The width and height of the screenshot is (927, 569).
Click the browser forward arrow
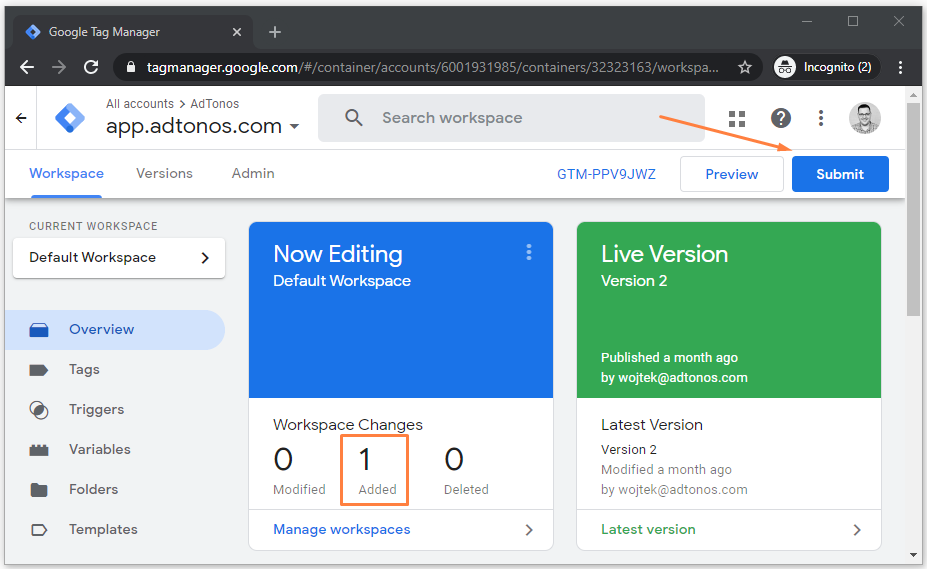(x=59, y=67)
